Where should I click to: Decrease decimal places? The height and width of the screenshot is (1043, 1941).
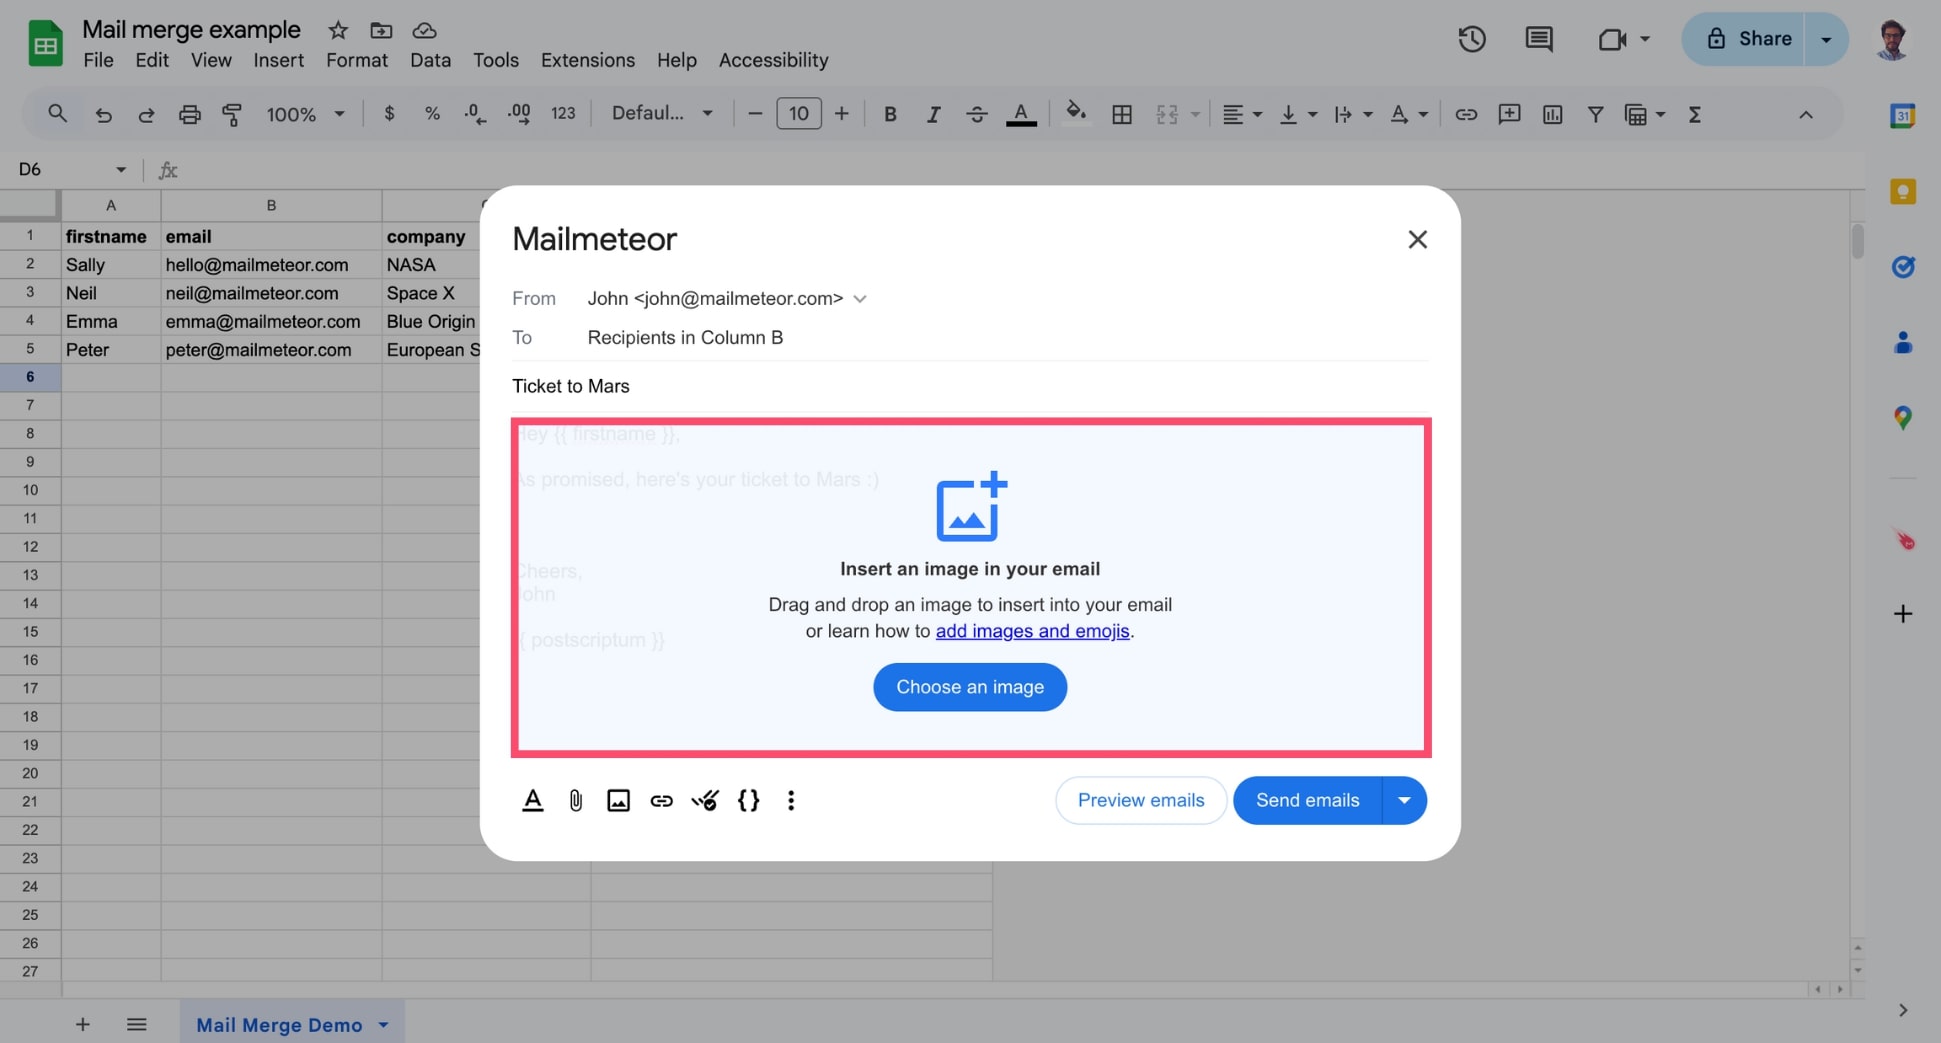tap(475, 114)
